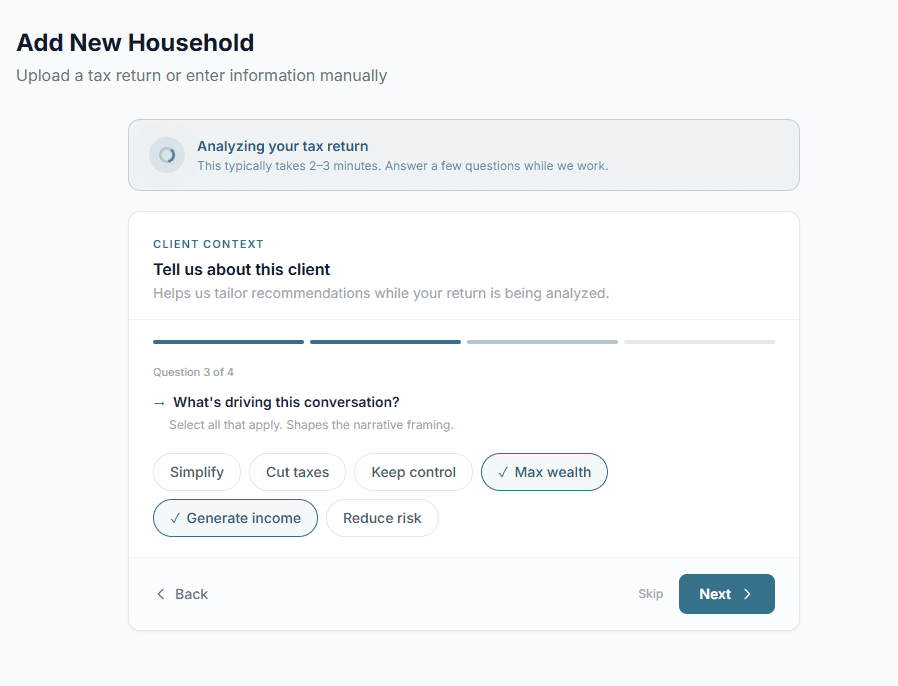Enable the Reduce risk option

tap(382, 518)
